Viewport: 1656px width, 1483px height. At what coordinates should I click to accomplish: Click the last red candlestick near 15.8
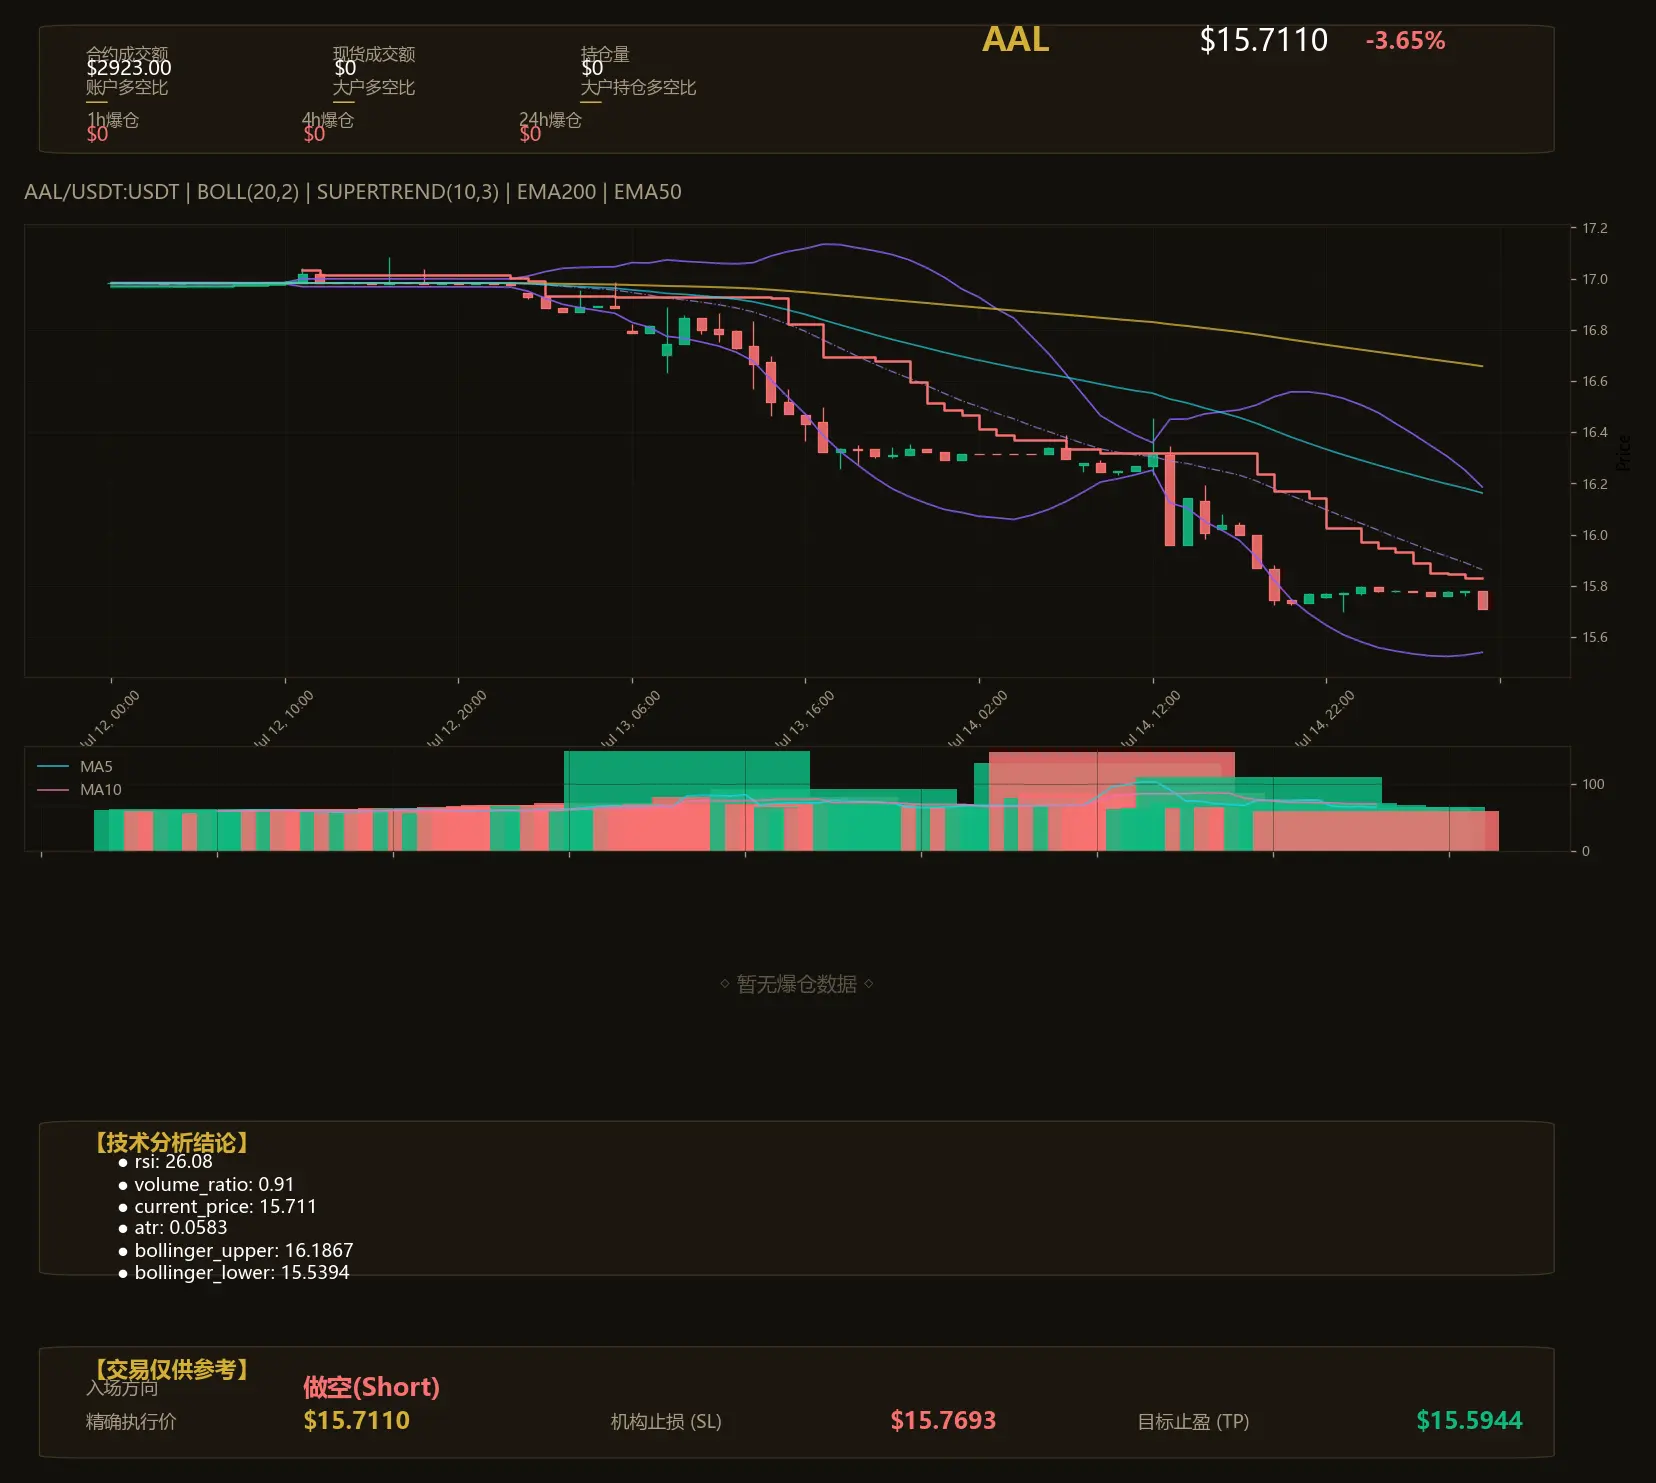tap(1483, 600)
